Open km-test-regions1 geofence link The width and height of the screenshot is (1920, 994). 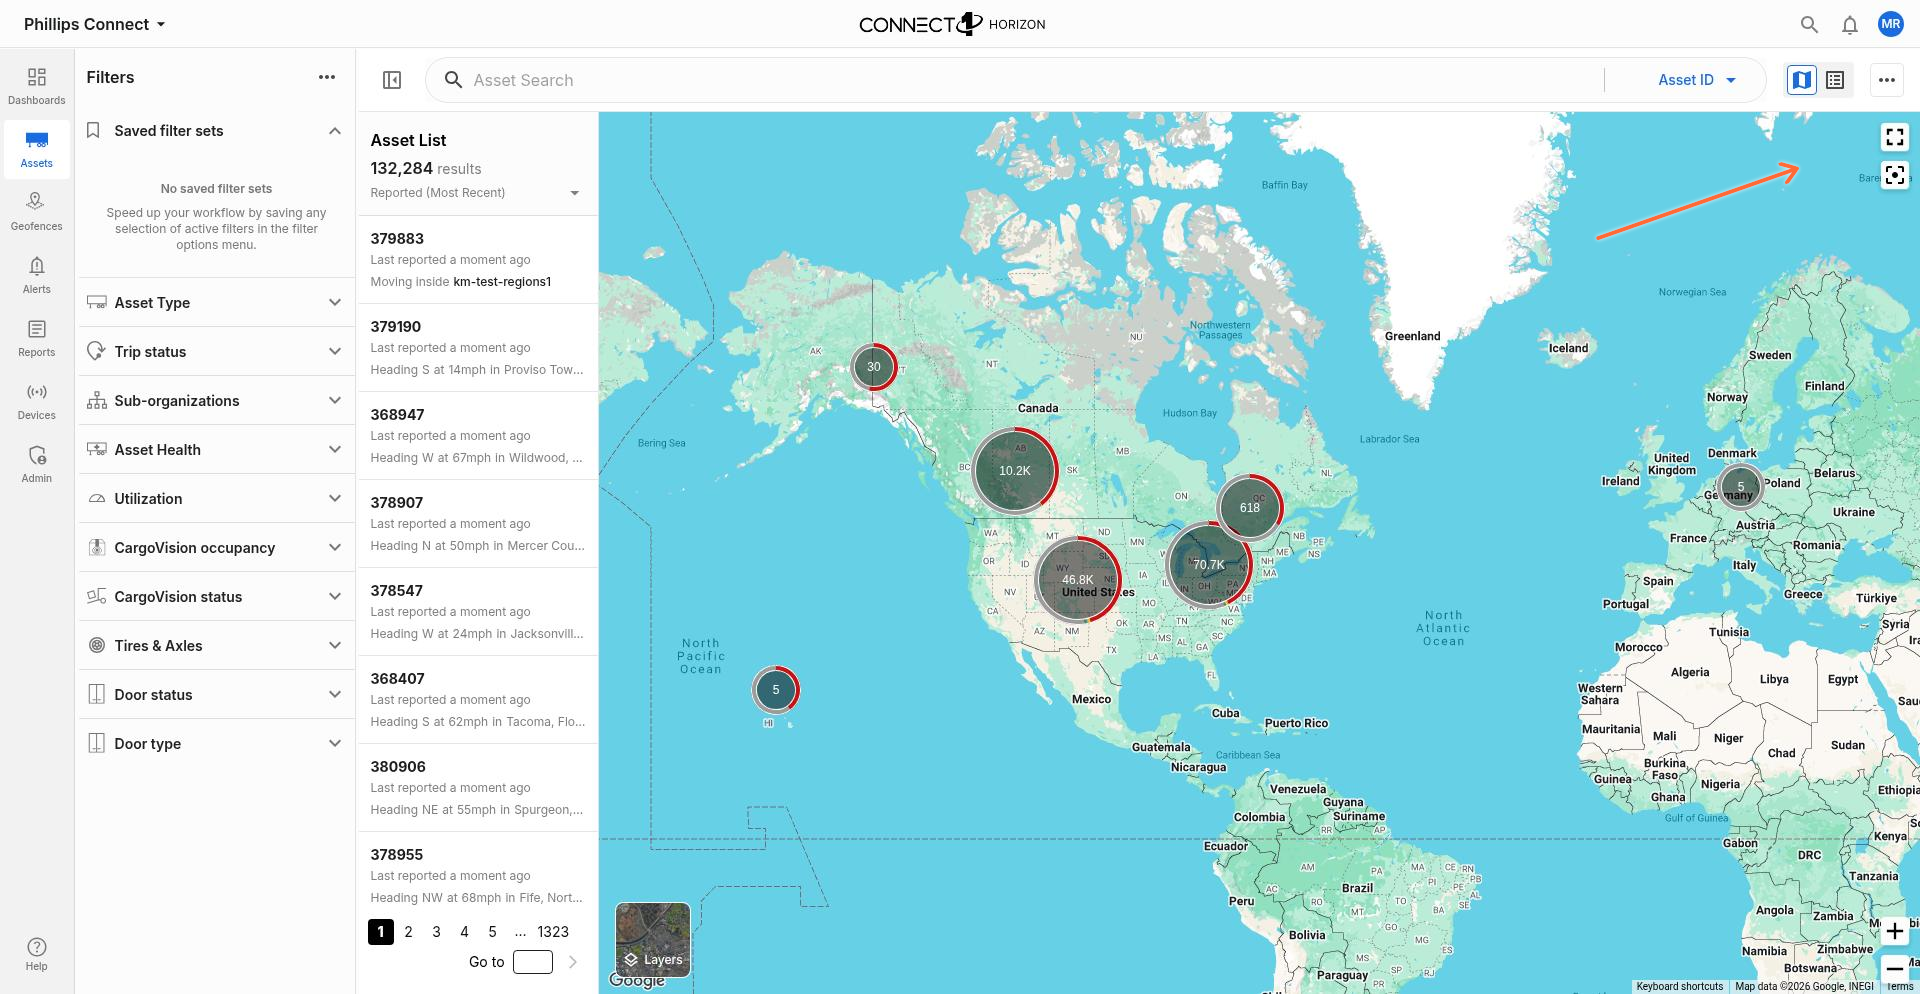pyautogui.click(x=502, y=282)
